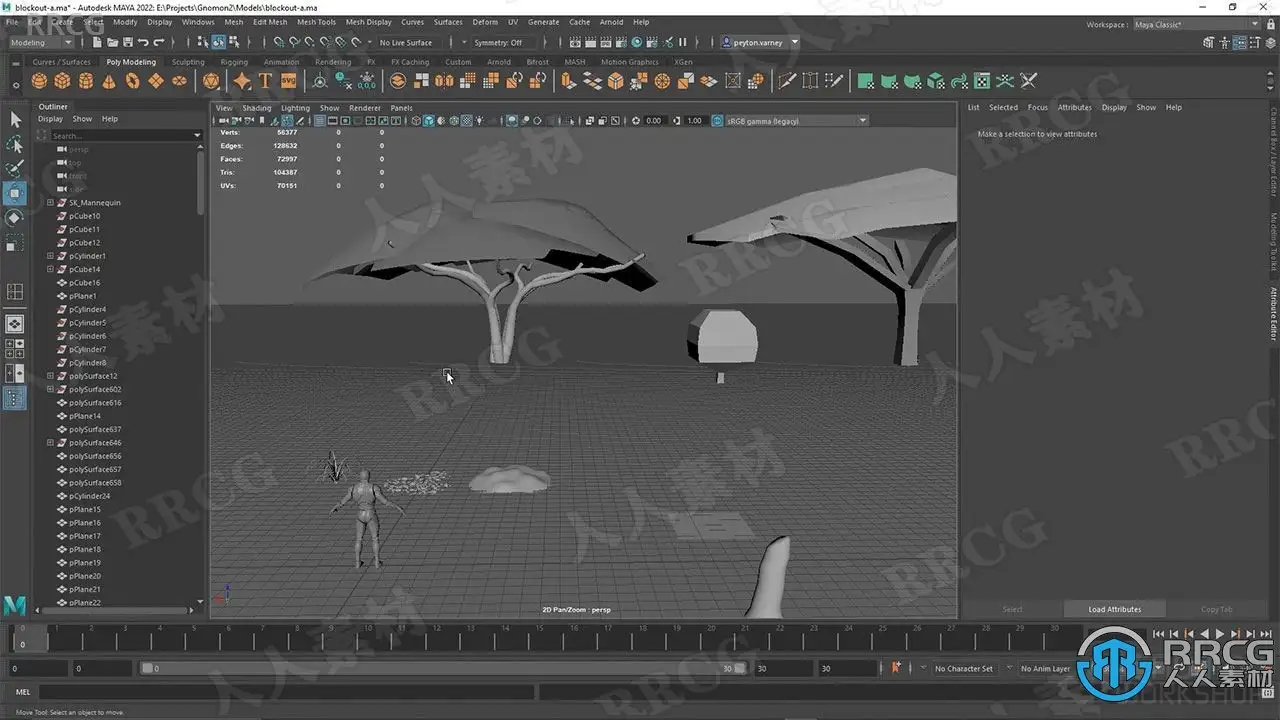Click the Undo arrow icon
Screen dimensions: 1280x720
click(x=143, y=42)
